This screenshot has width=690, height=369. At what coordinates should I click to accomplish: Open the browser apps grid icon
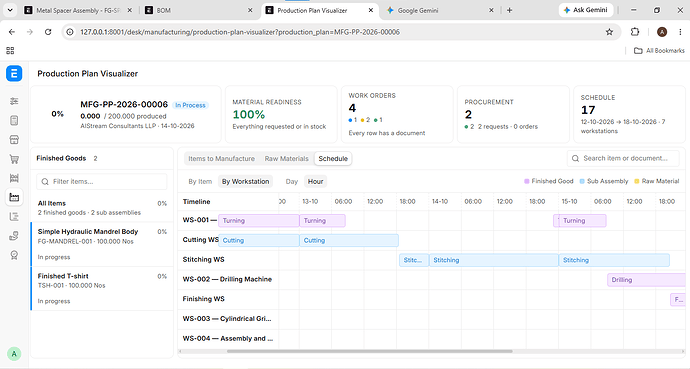coord(10,51)
